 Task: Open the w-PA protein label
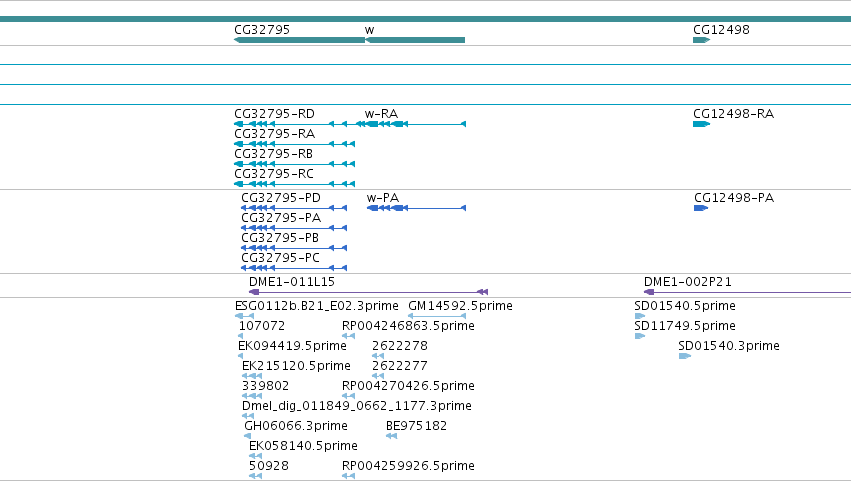pos(383,198)
